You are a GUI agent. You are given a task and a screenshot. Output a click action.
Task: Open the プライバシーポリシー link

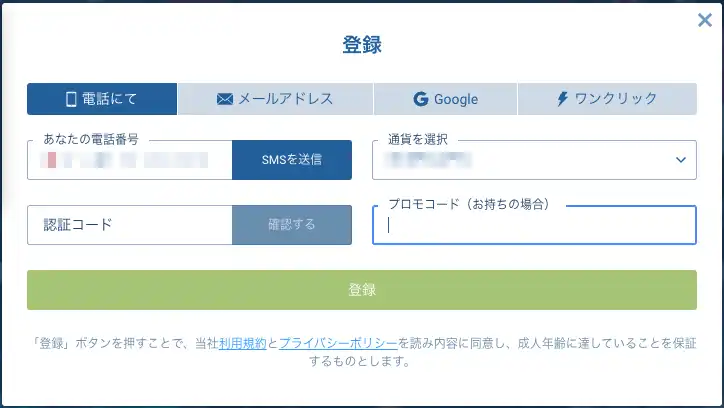click(338, 343)
